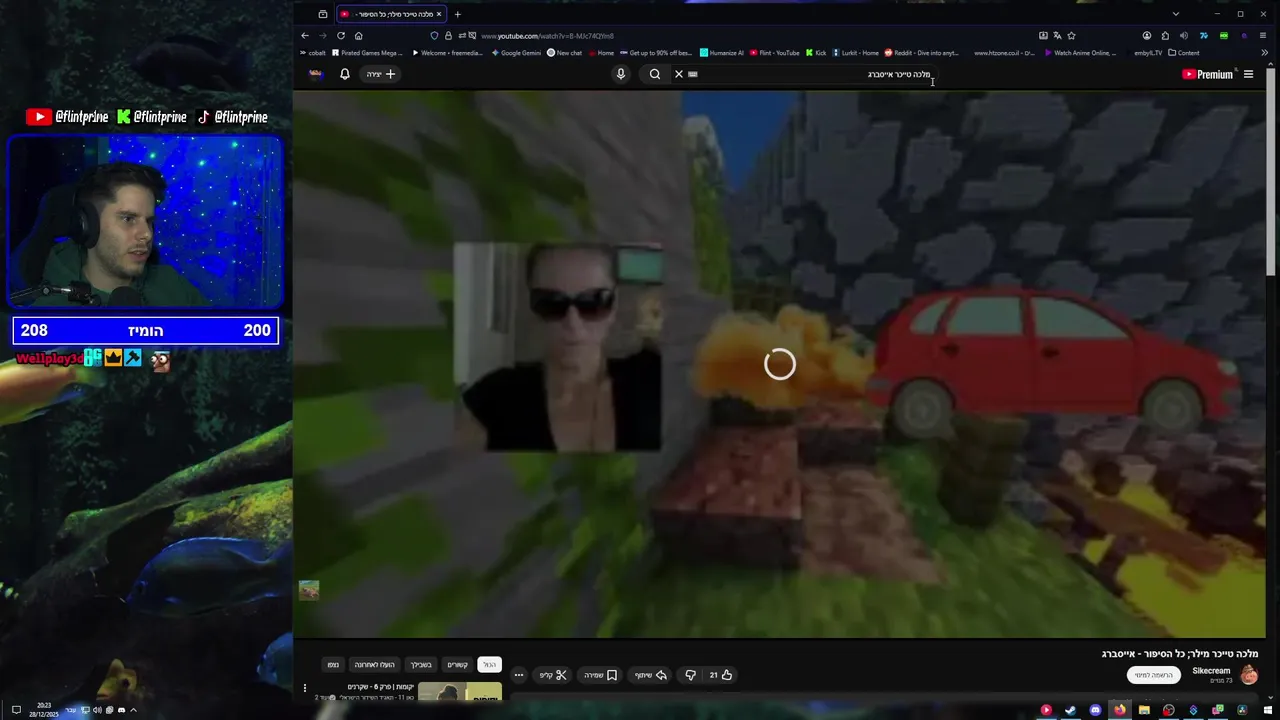
Task: Open the YouTube account avatar menu
Action: pos(316,74)
